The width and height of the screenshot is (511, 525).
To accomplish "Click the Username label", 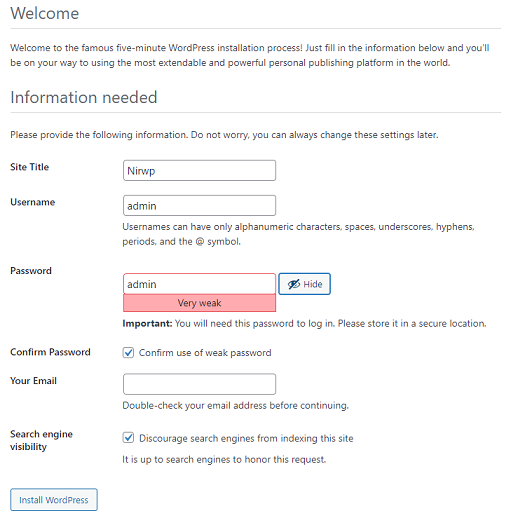I will (32, 202).
